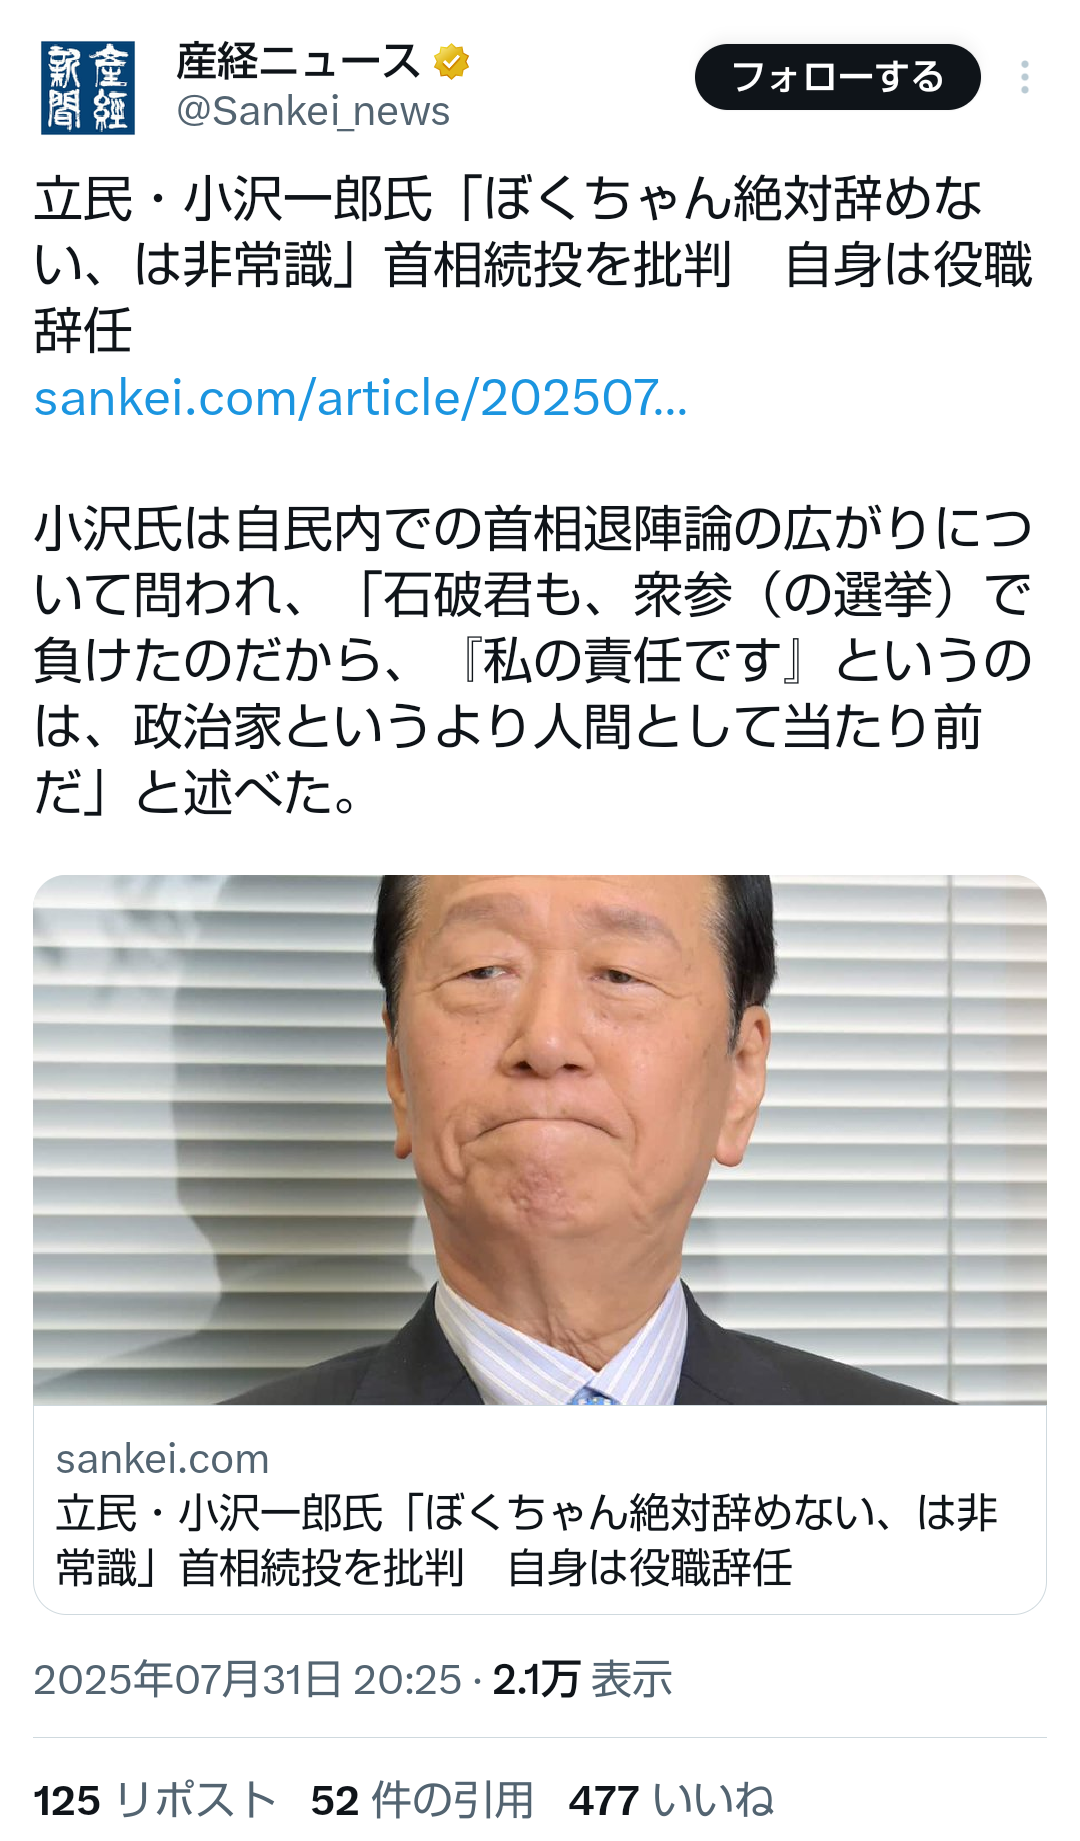This screenshot has width=1080, height=1841.
Task: View the 52 件の引用 quotes
Action: tap(422, 1801)
